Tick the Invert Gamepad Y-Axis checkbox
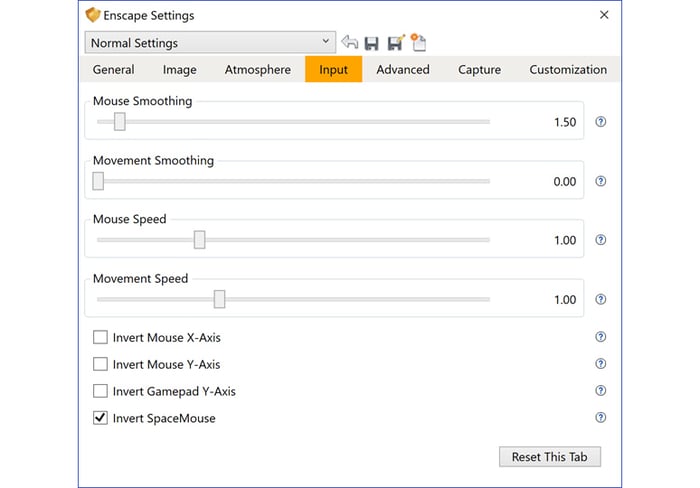 pos(100,391)
